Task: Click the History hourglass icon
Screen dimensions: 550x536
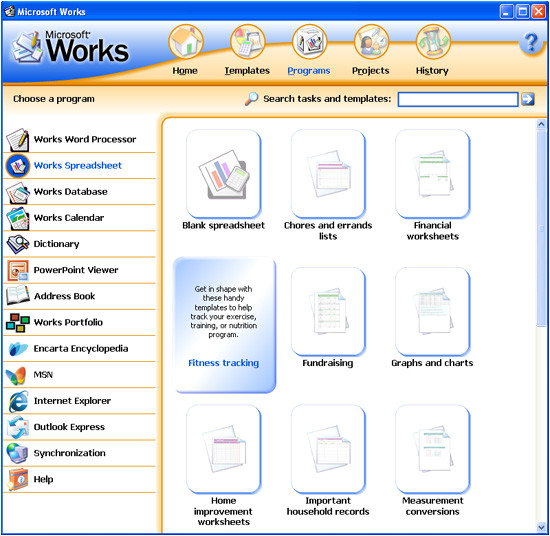Action: 433,42
